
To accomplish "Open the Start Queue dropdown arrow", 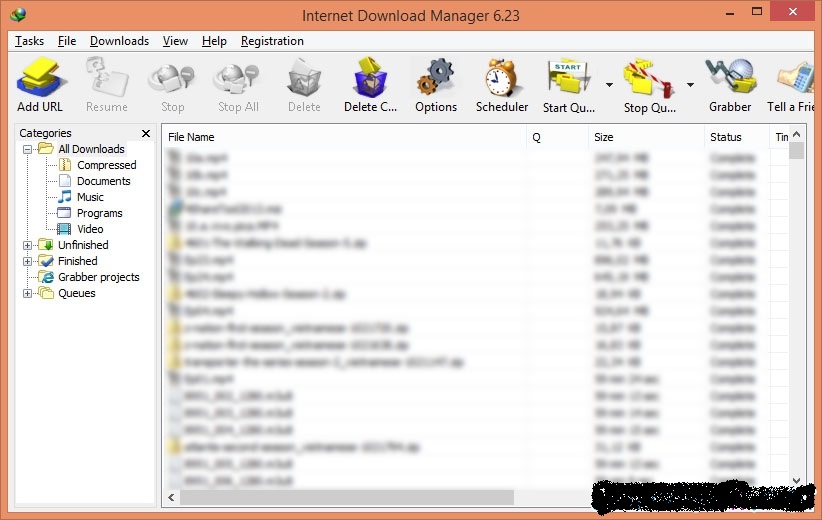I will [x=609, y=85].
